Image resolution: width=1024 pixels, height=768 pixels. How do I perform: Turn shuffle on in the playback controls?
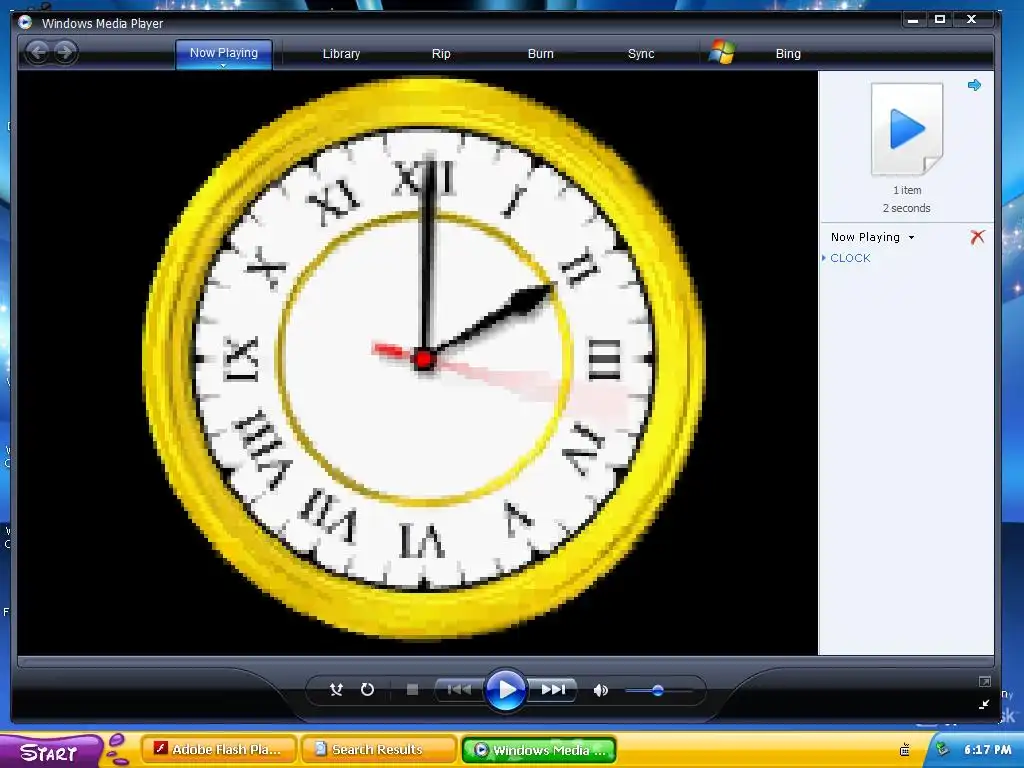coord(336,690)
